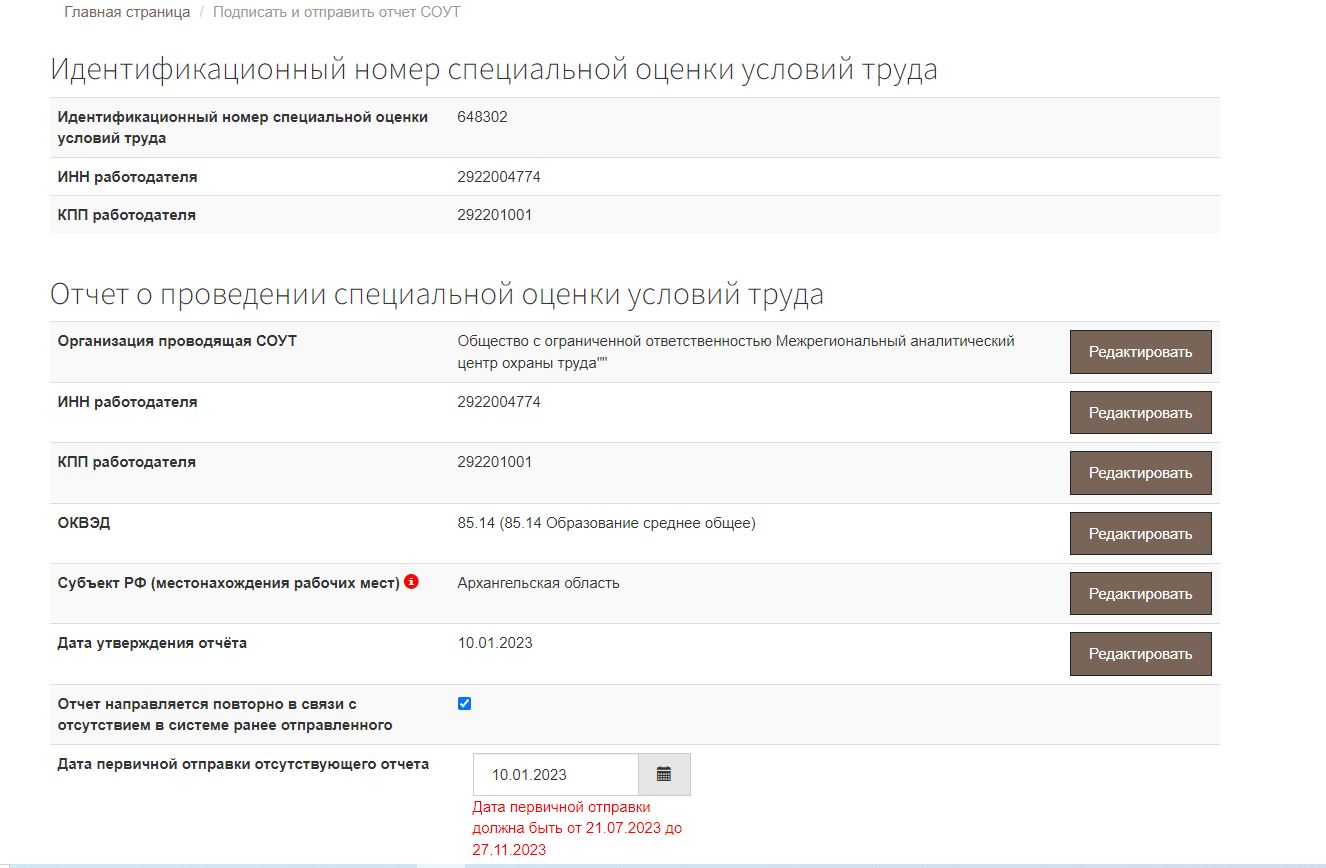Click the Подписать и отправить отчет СОУТ breadcrumb
1326x868 pixels.
point(336,12)
